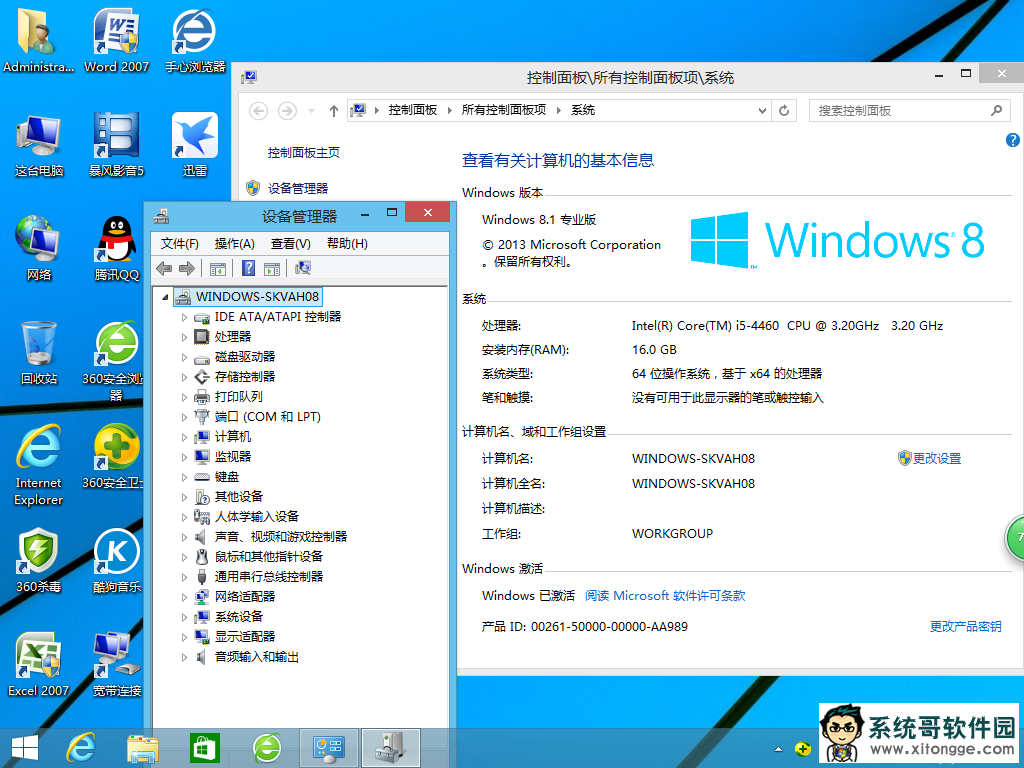
Task: Open the 回收站 desktop icon
Action: [39, 353]
